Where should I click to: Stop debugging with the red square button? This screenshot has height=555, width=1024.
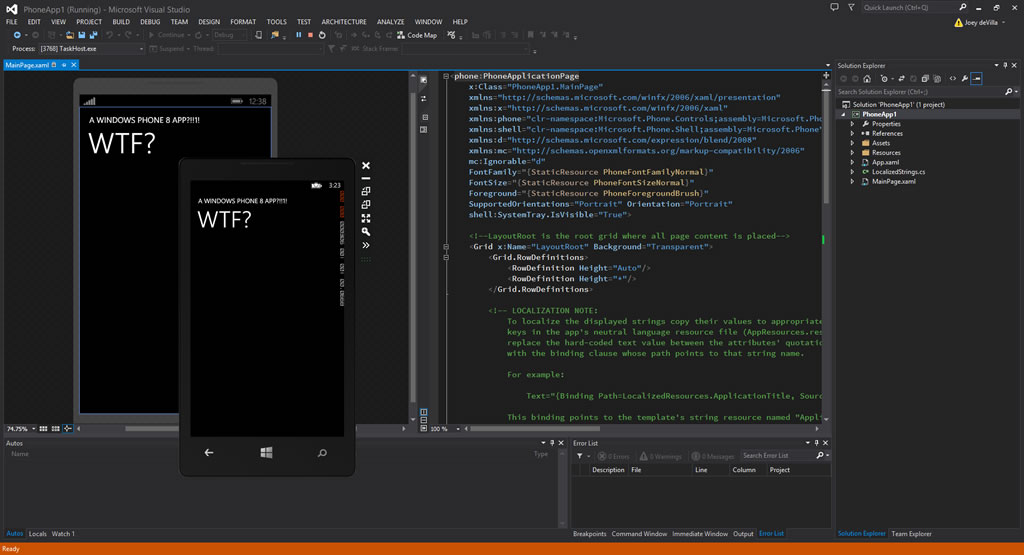[310, 35]
